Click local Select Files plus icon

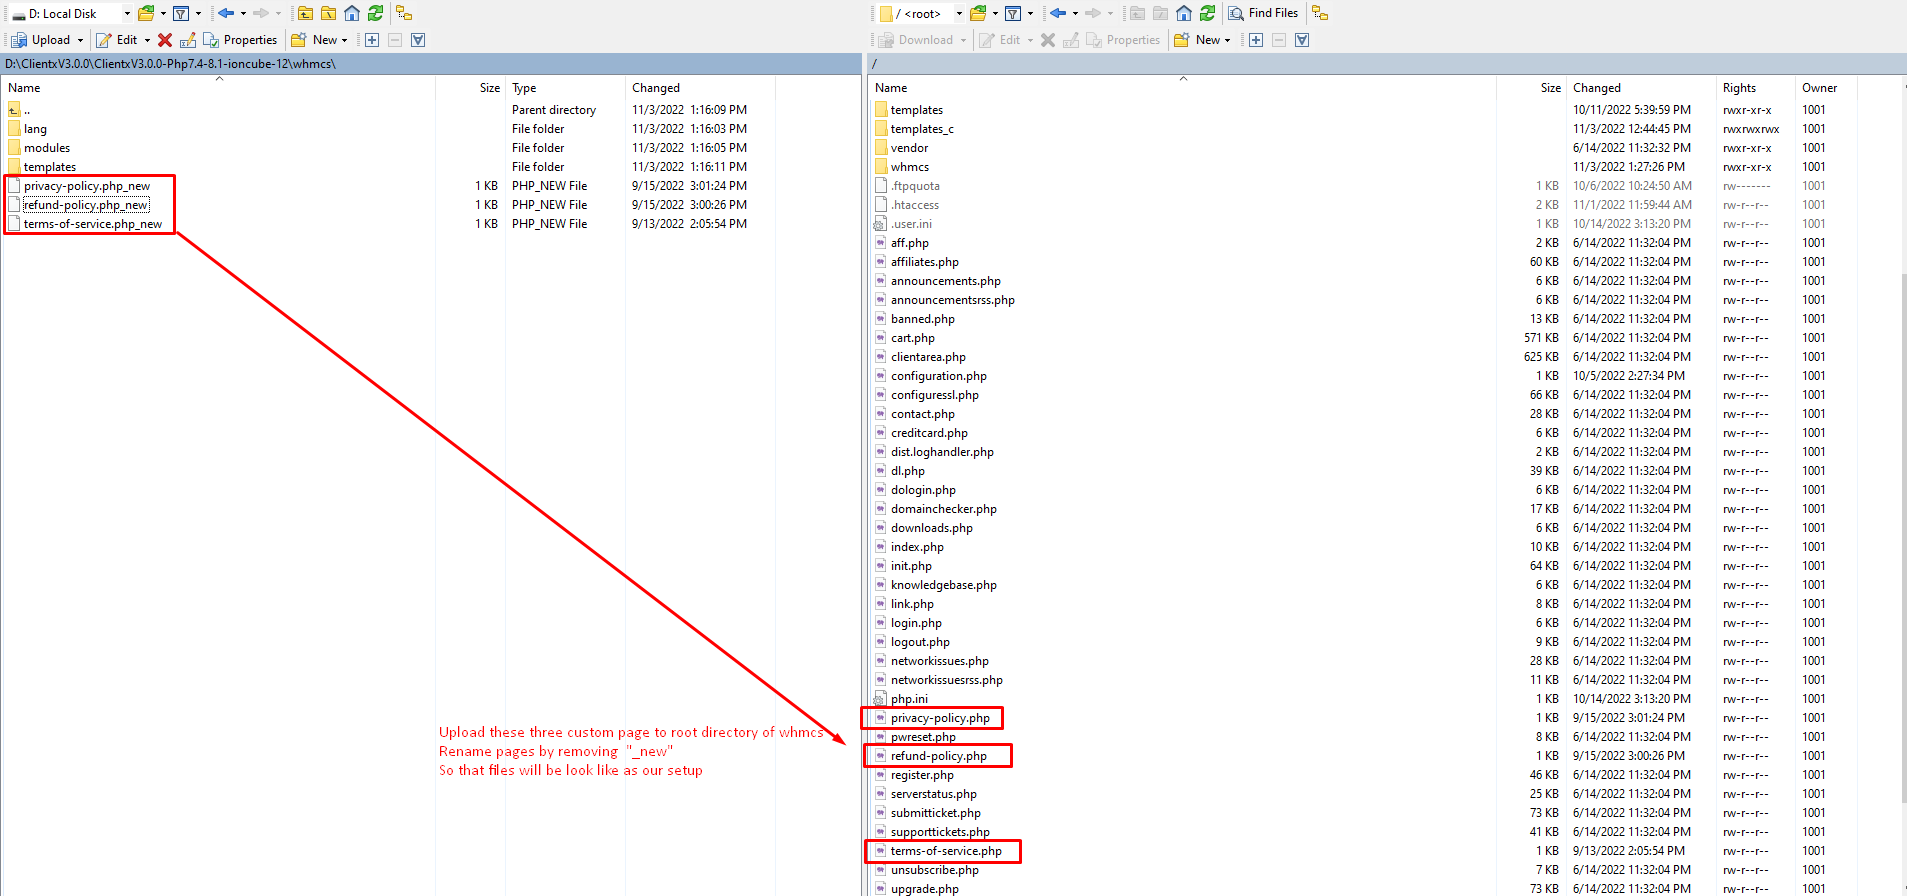372,40
